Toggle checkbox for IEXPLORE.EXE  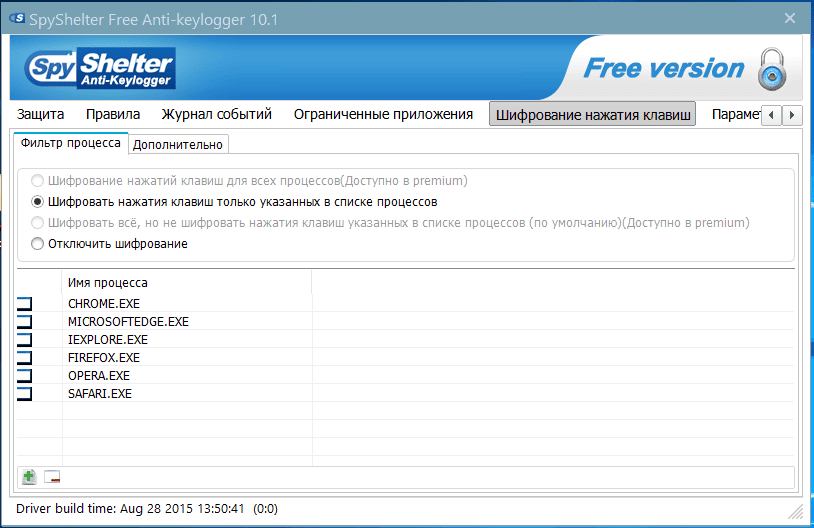(24, 340)
